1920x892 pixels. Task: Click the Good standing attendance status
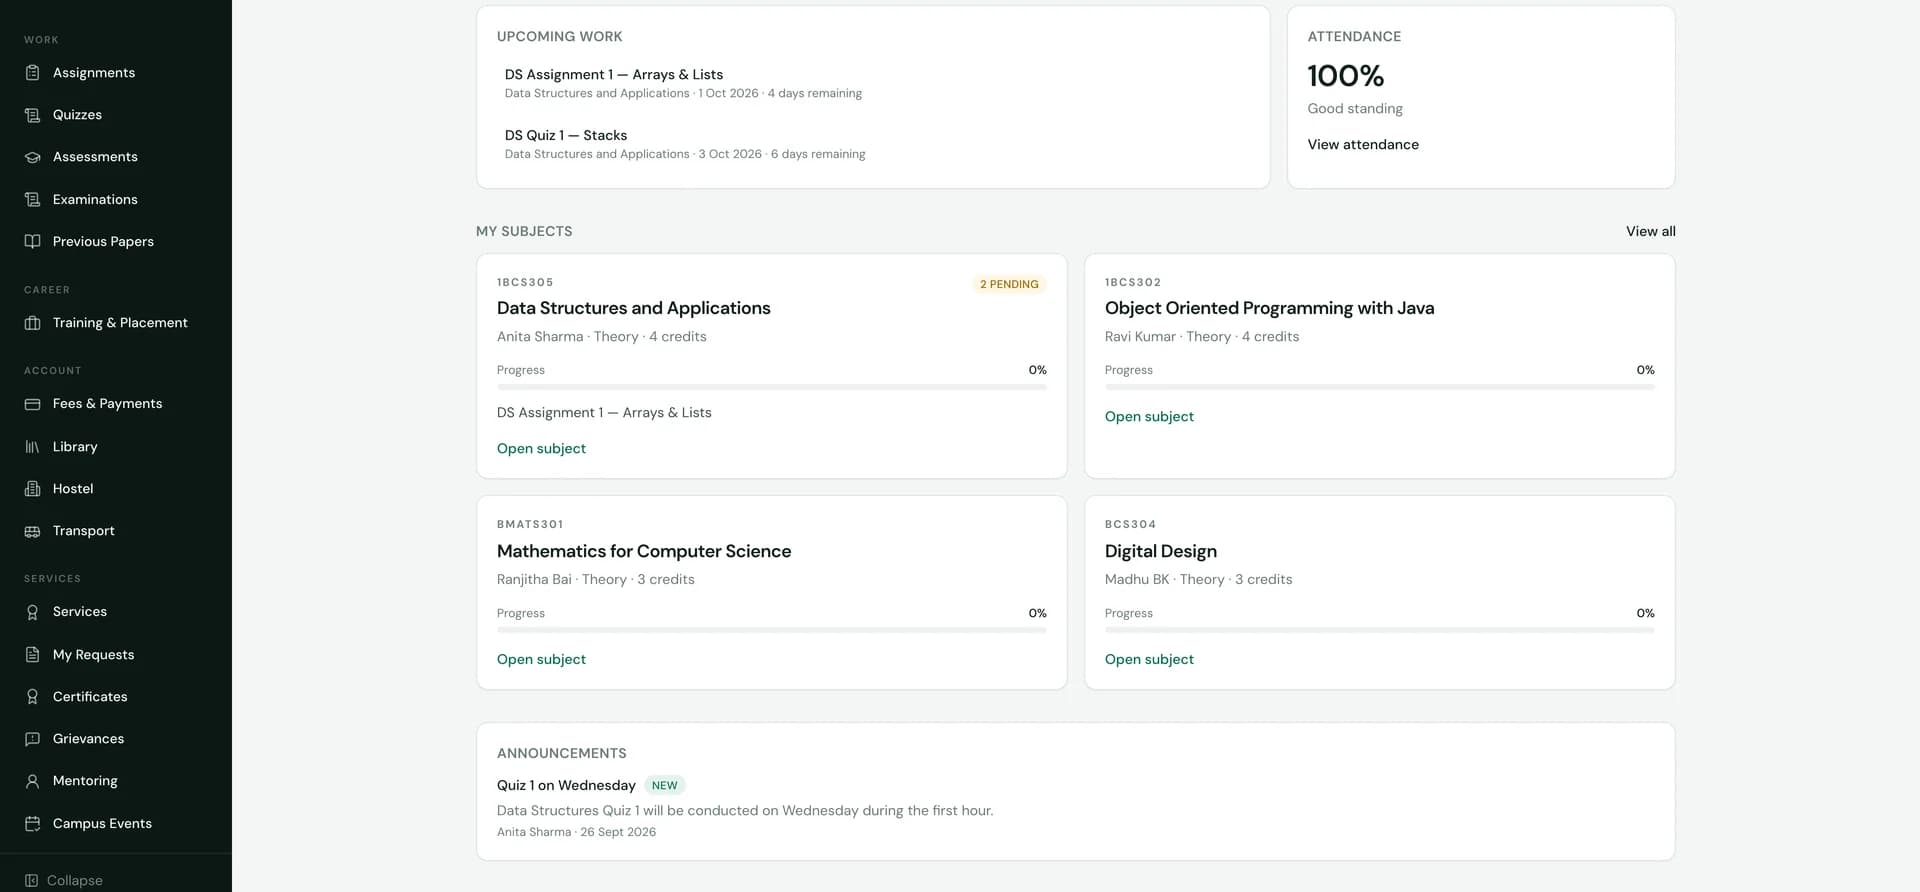coord(1355,109)
